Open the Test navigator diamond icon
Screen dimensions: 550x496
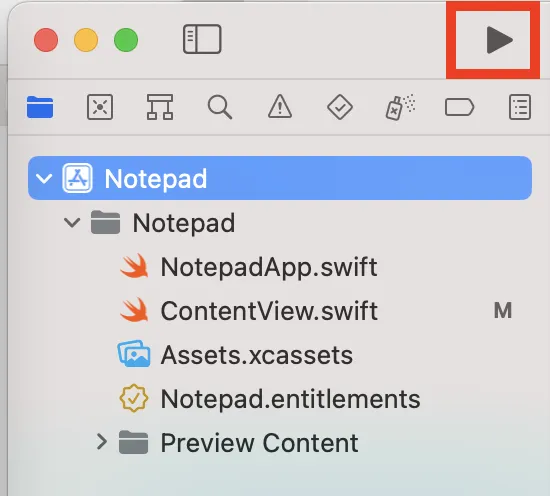point(340,107)
